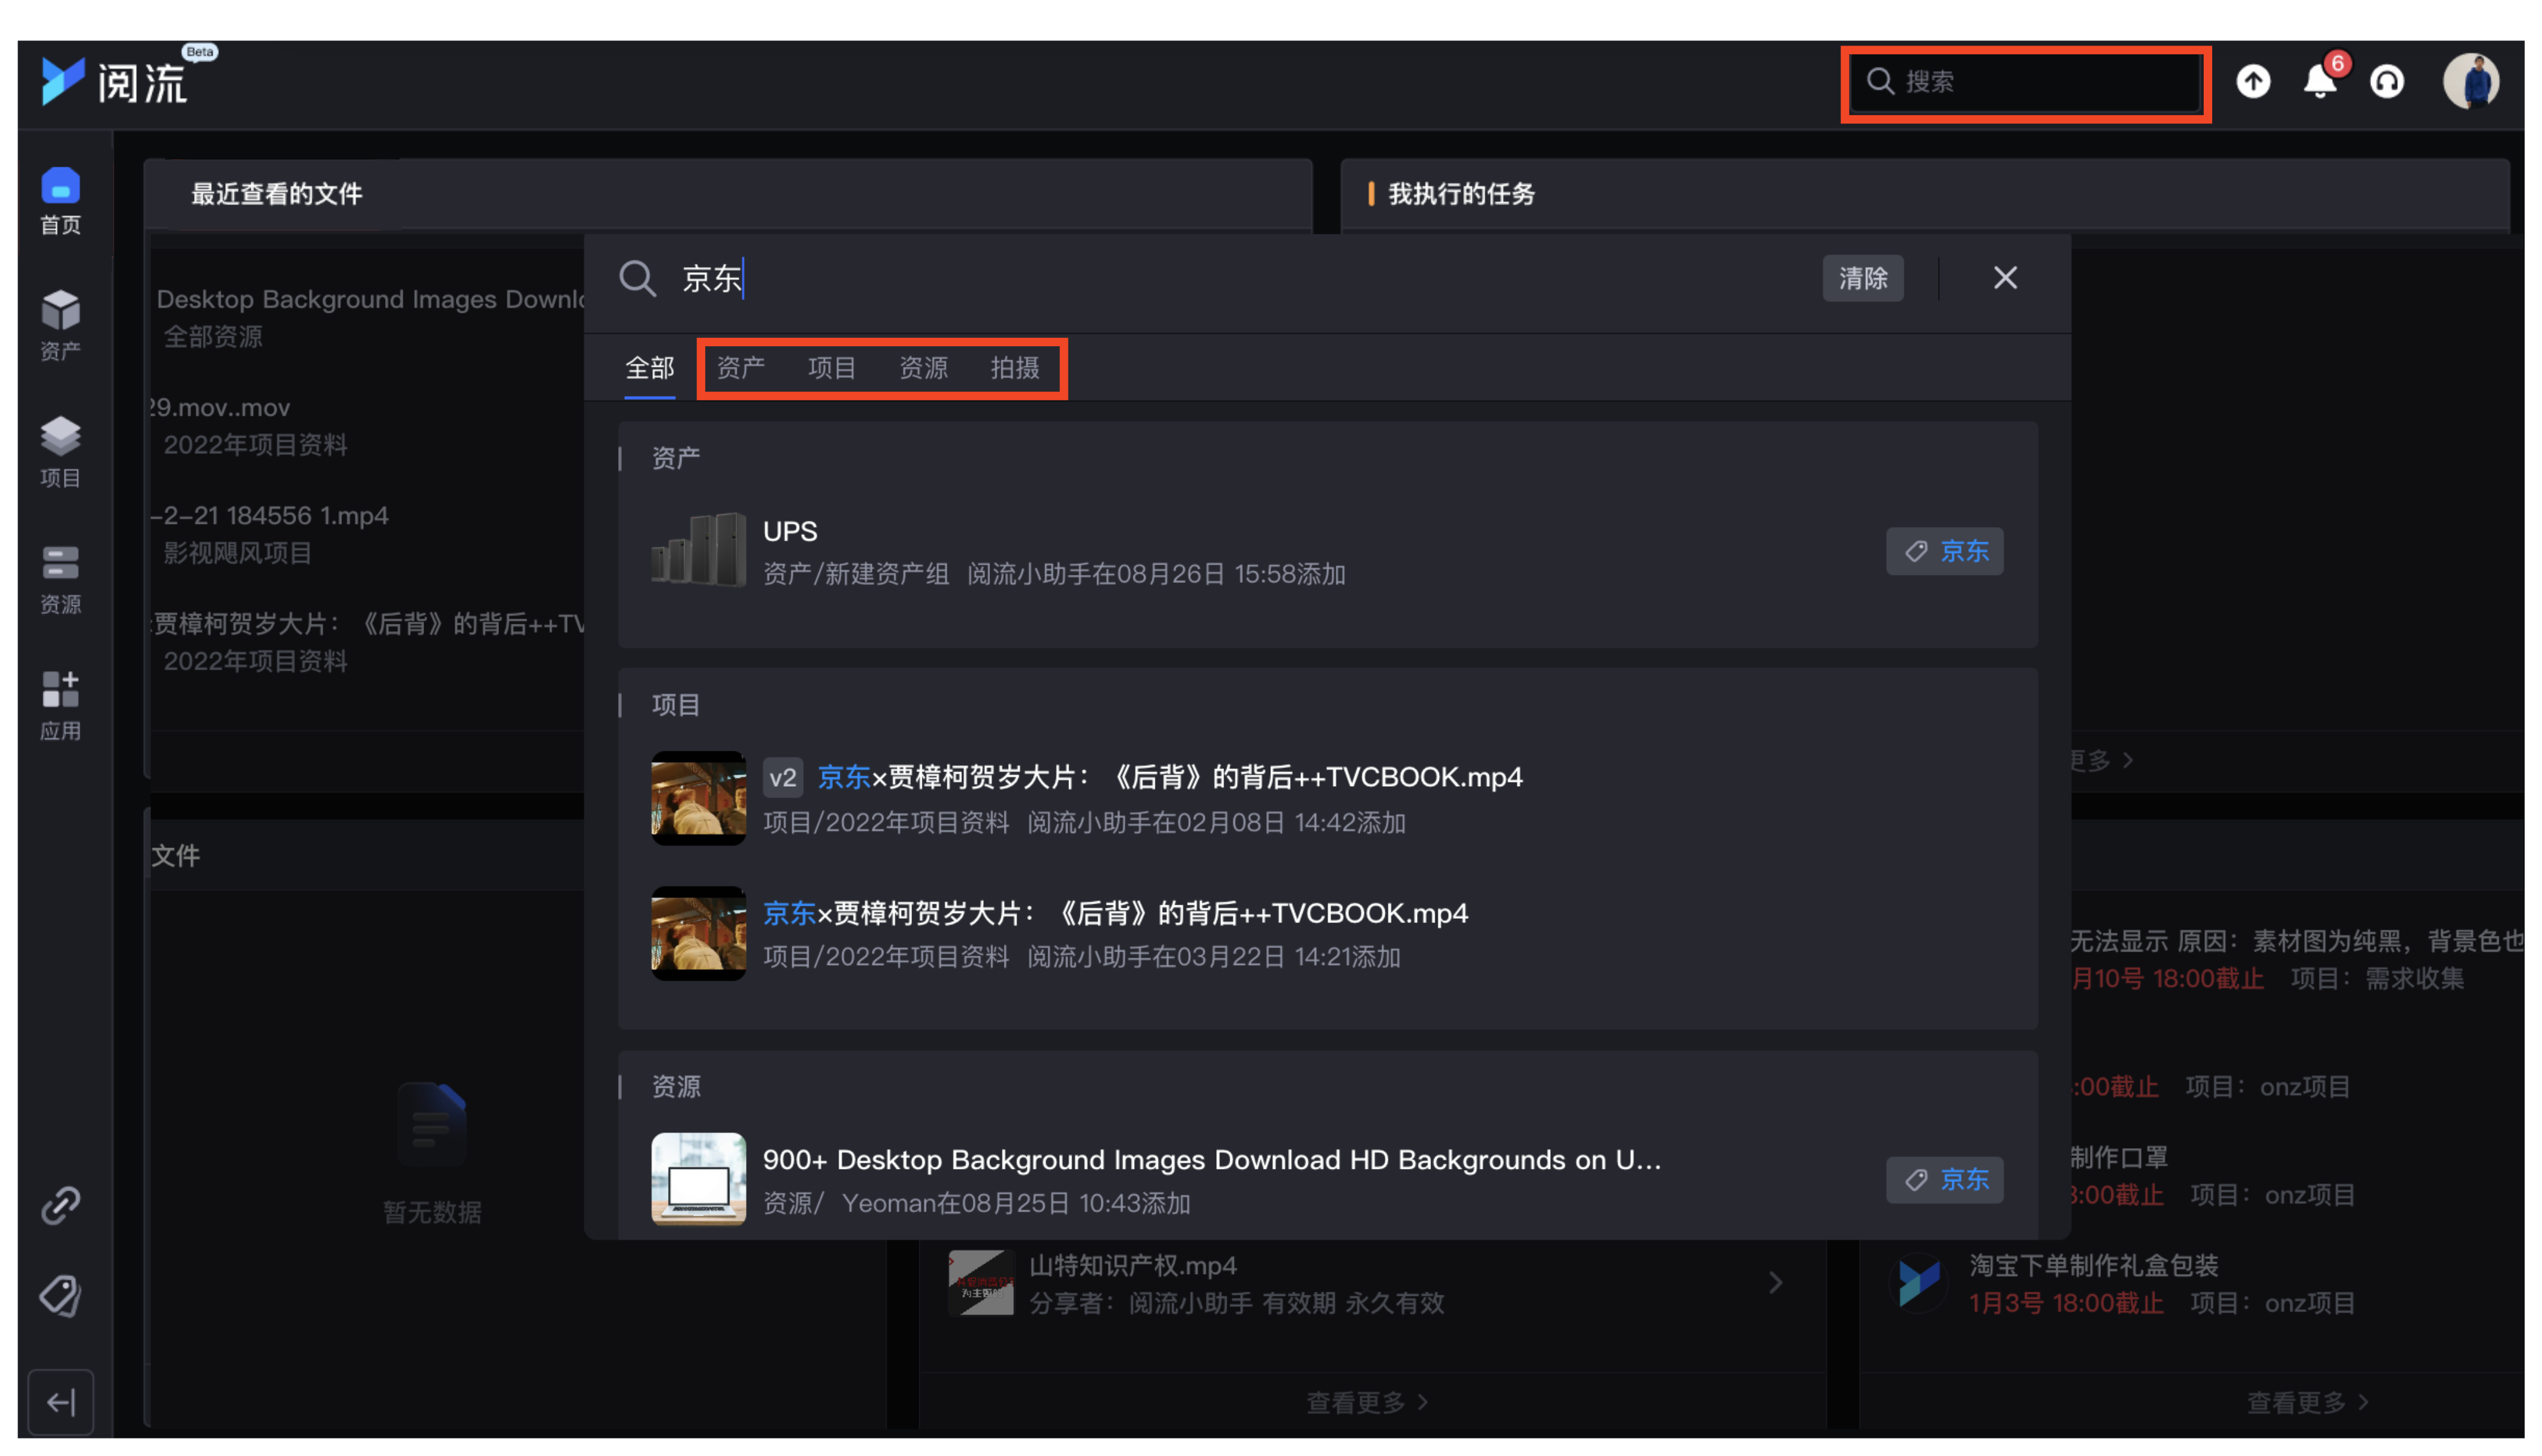This screenshot has width=2542, height=1456.
Task: Click the tag icon in the sidebar
Action: point(60,1296)
